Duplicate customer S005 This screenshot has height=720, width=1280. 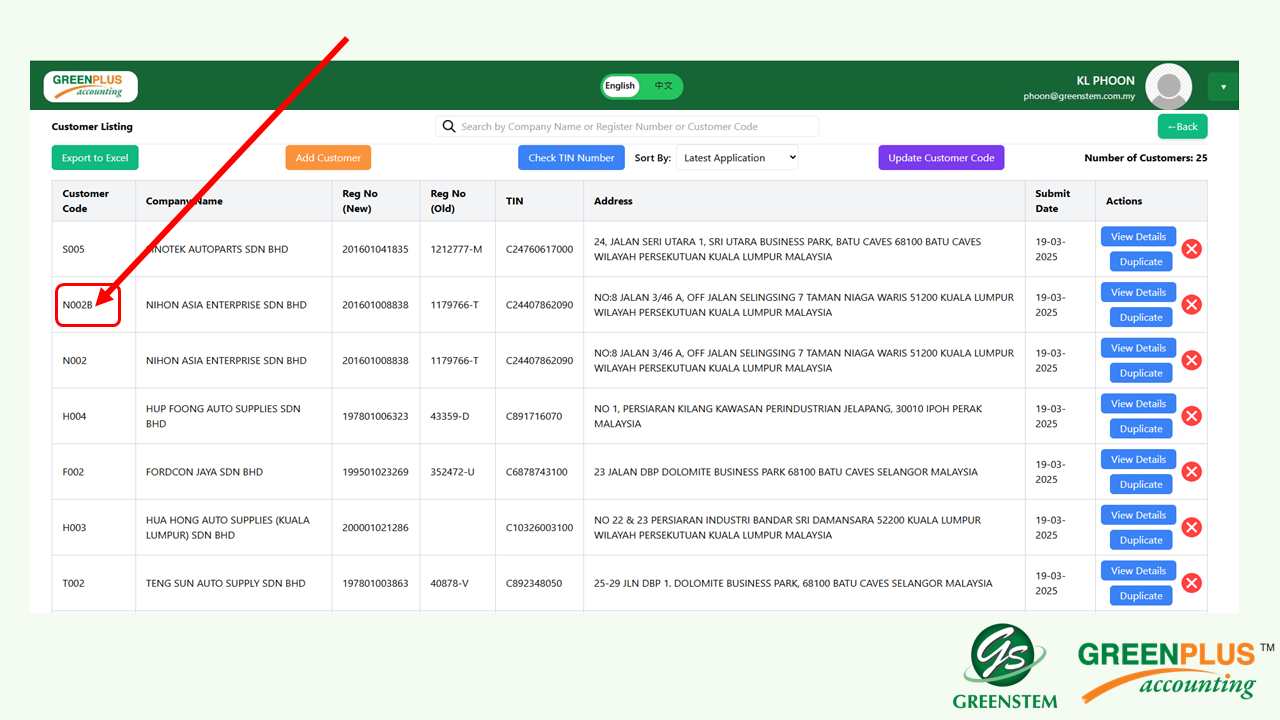[1141, 262]
